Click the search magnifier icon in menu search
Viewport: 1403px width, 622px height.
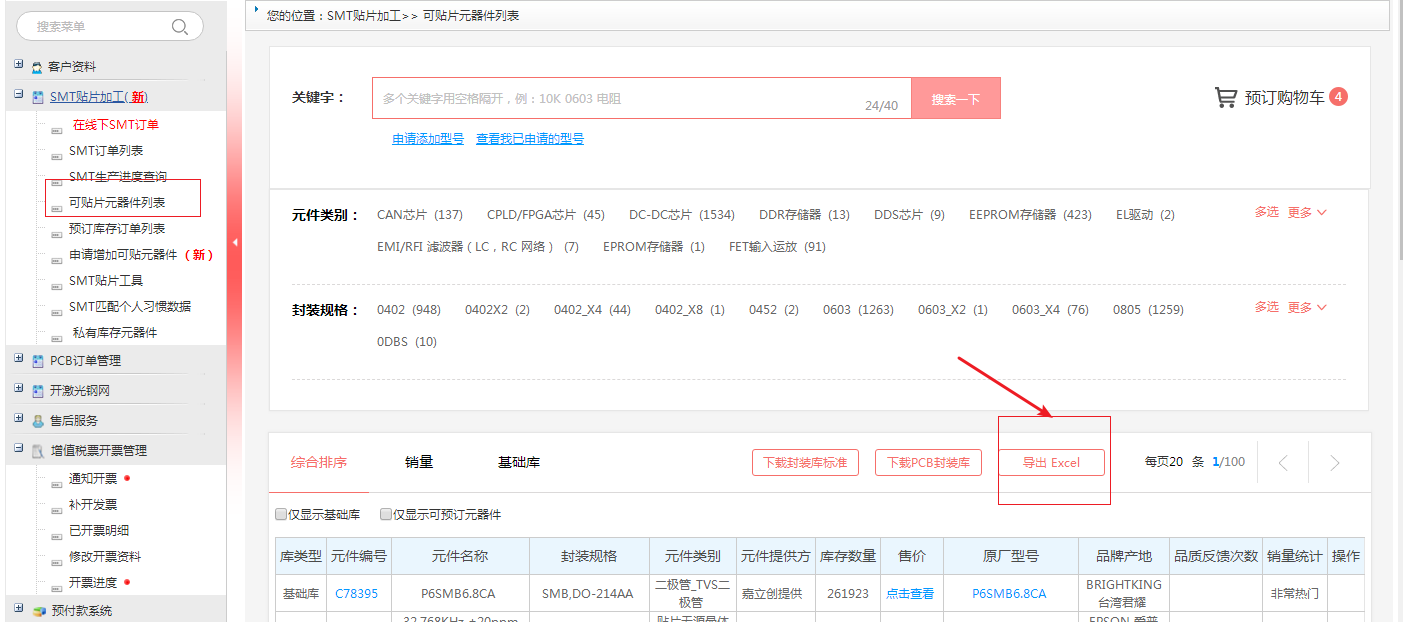[180, 27]
